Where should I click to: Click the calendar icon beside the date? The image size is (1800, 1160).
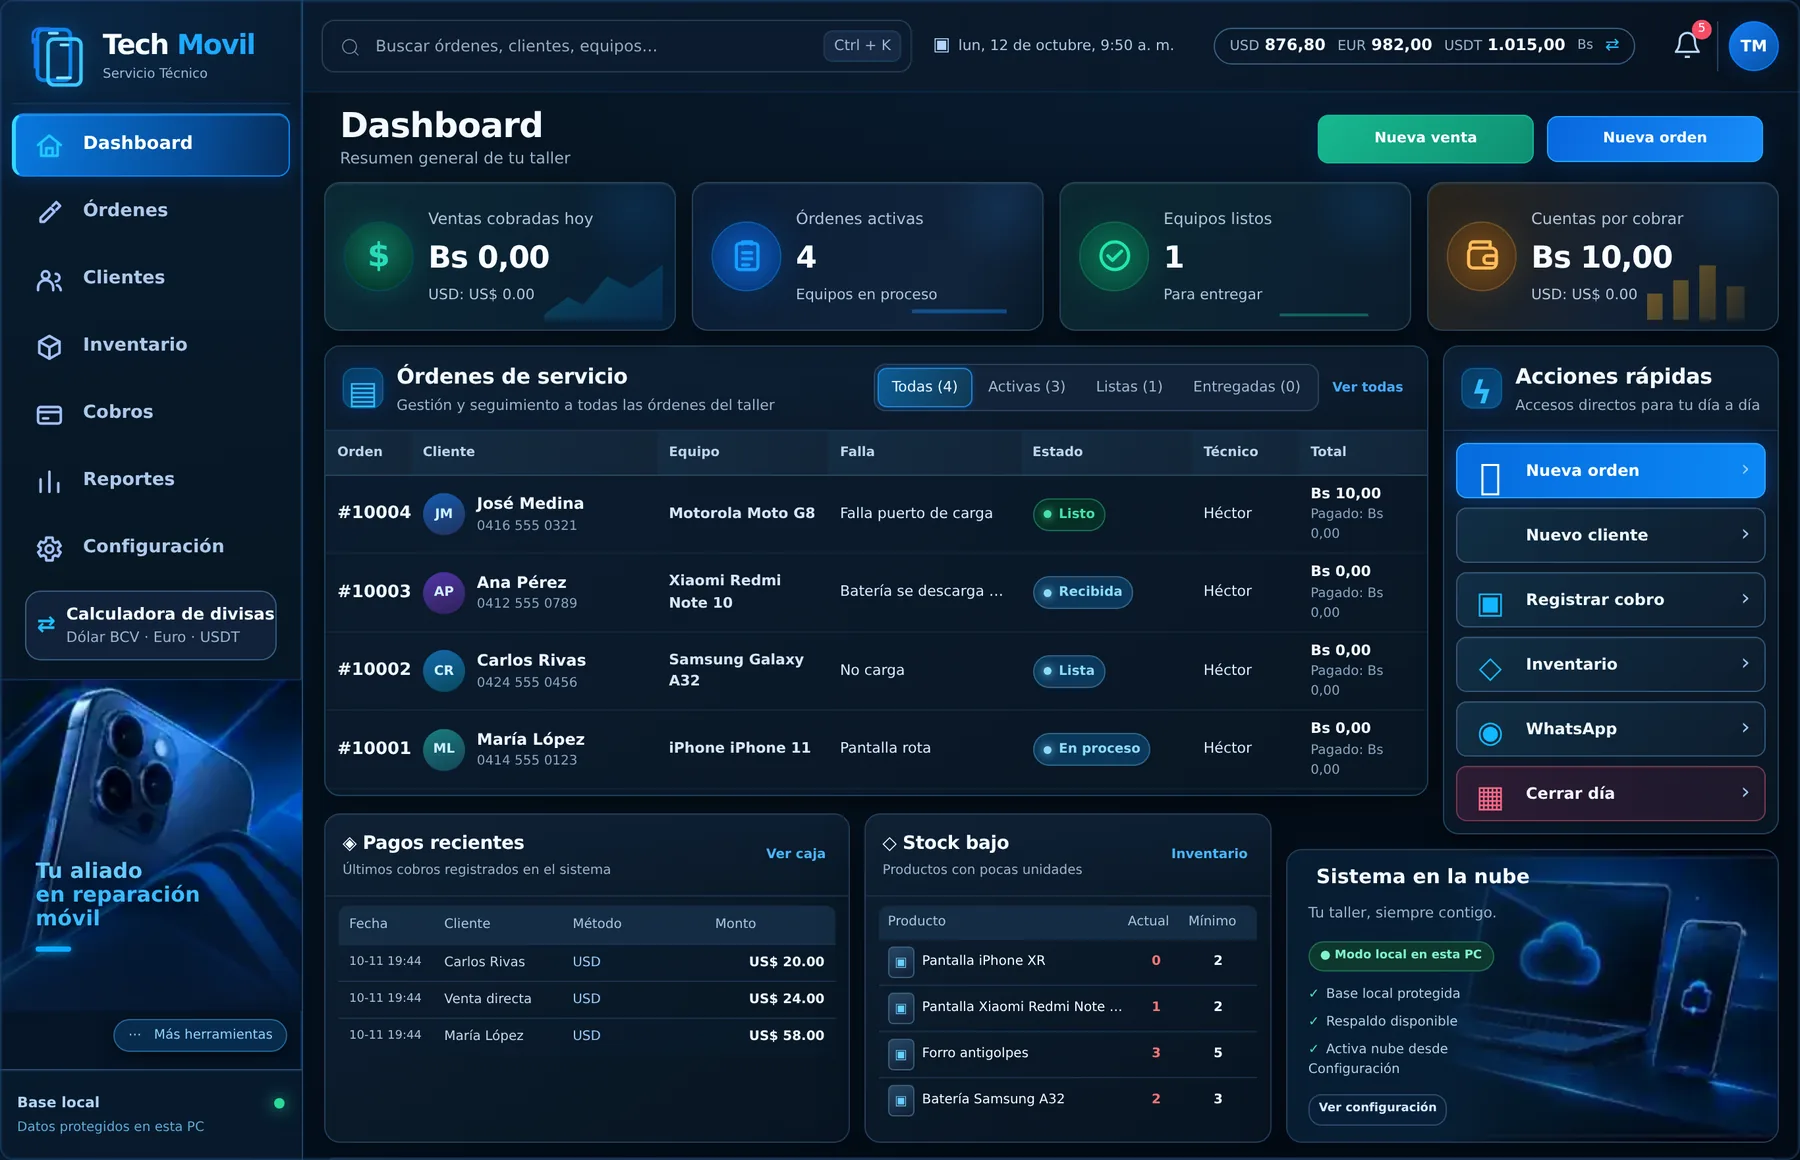pos(941,45)
